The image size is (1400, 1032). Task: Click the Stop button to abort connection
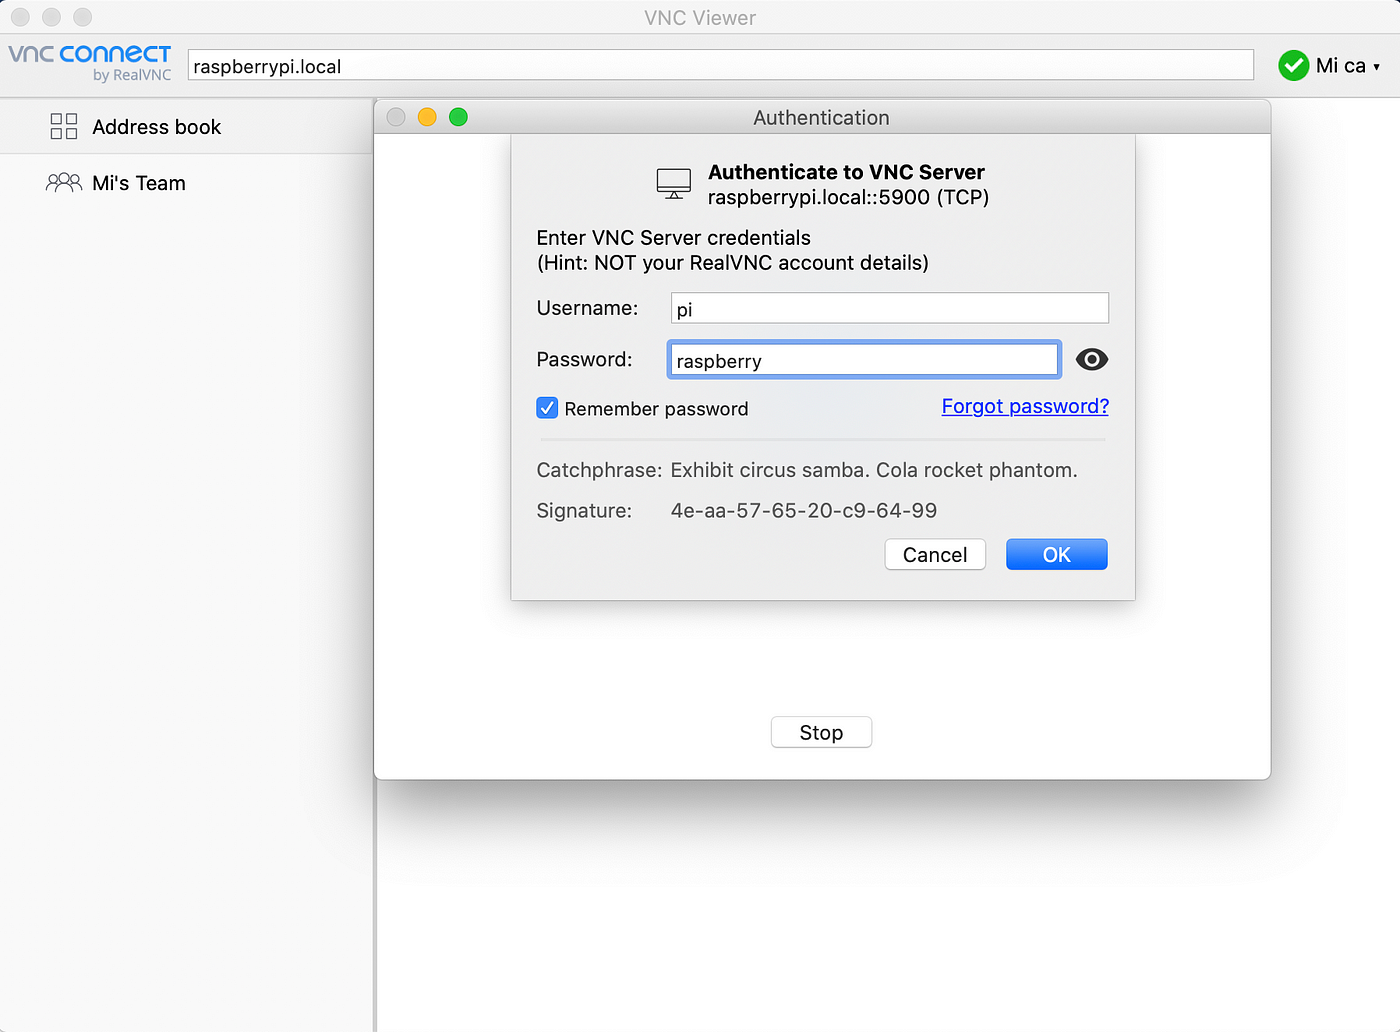pyautogui.click(x=821, y=732)
